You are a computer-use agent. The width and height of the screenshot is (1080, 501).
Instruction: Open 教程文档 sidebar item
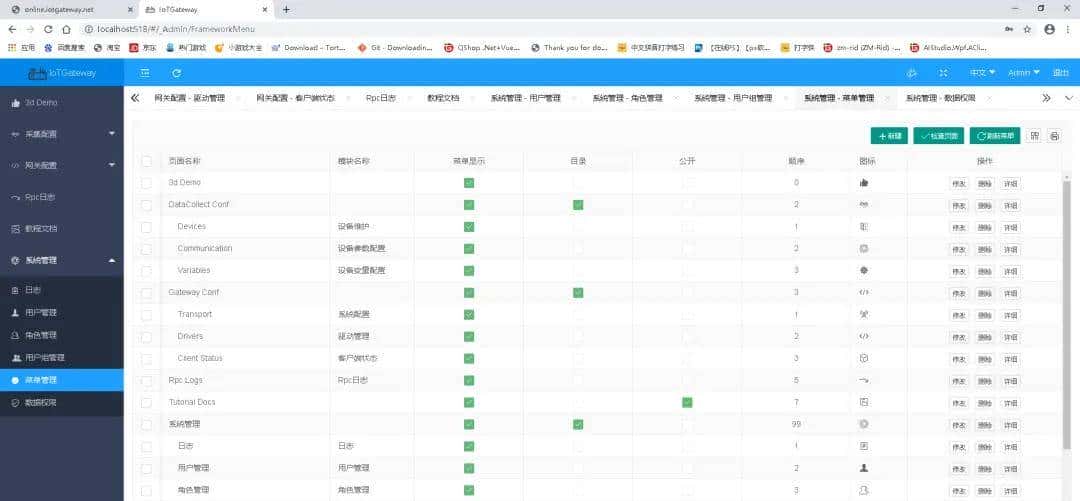[62, 229]
